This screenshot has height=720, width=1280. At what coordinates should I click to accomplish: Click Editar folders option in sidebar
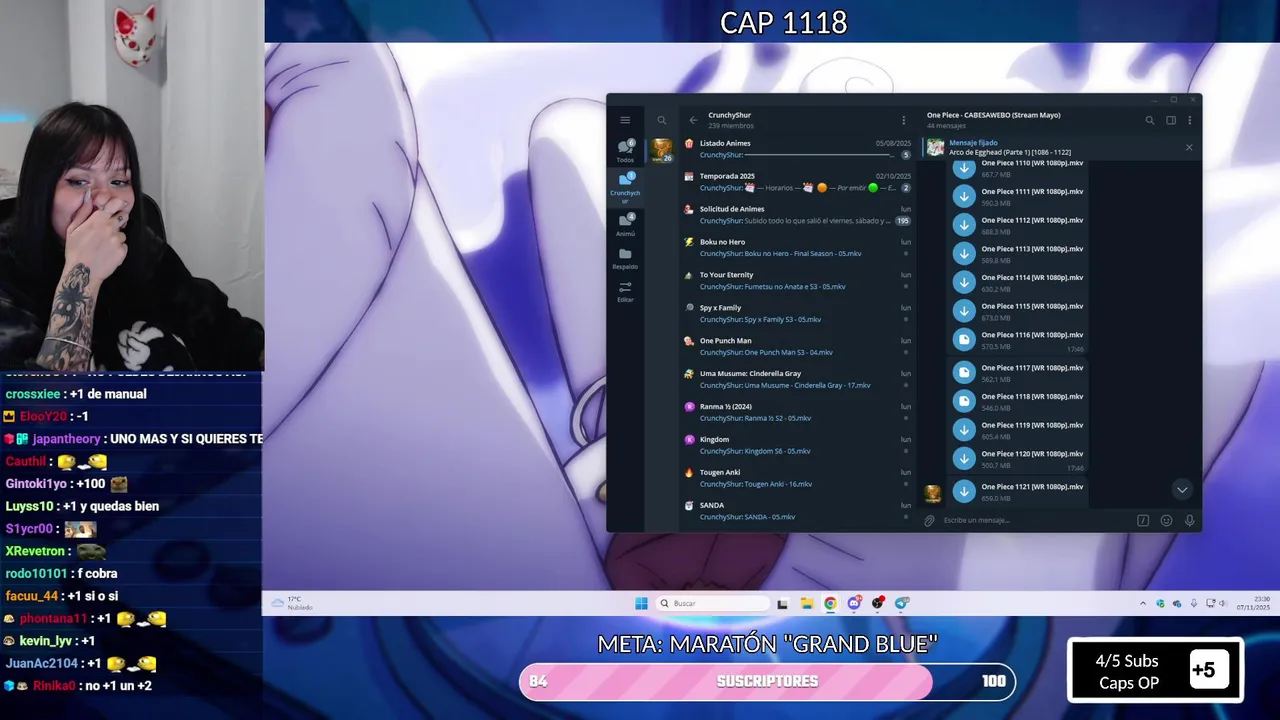coord(625,291)
